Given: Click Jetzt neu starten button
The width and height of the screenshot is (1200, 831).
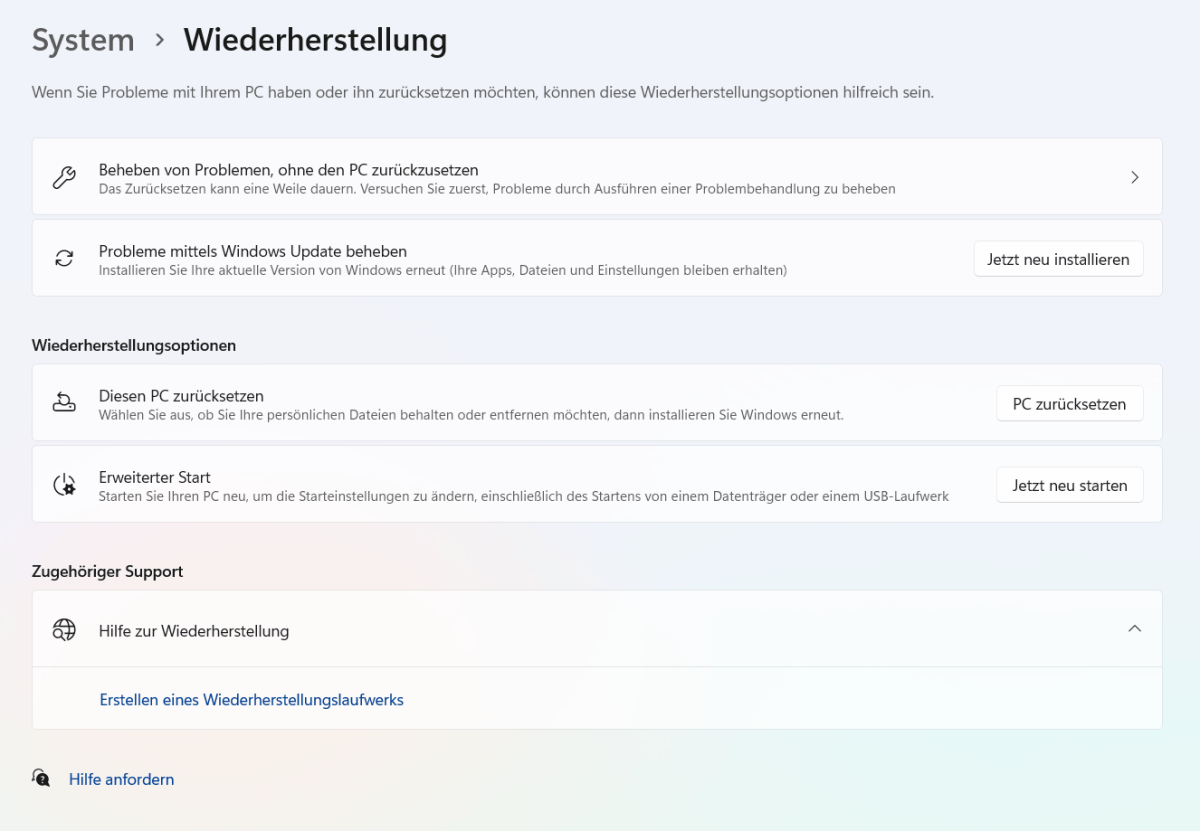Looking at the screenshot, I should (1069, 485).
